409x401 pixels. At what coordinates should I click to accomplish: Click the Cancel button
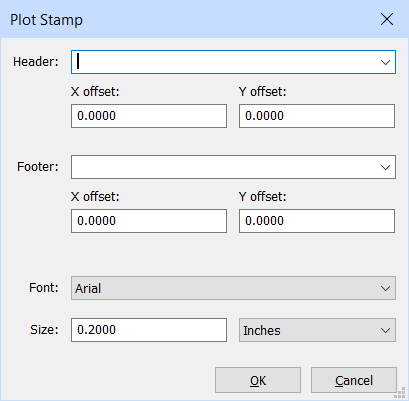[x=354, y=380]
